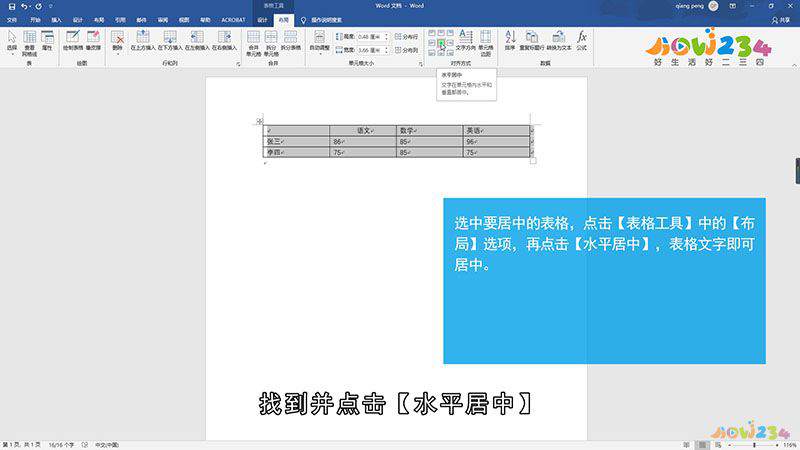The height and width of the screenshot is (450, 800).
Task: Click Insert Right (在右侧插入)
Action: [x=224, y=41]
